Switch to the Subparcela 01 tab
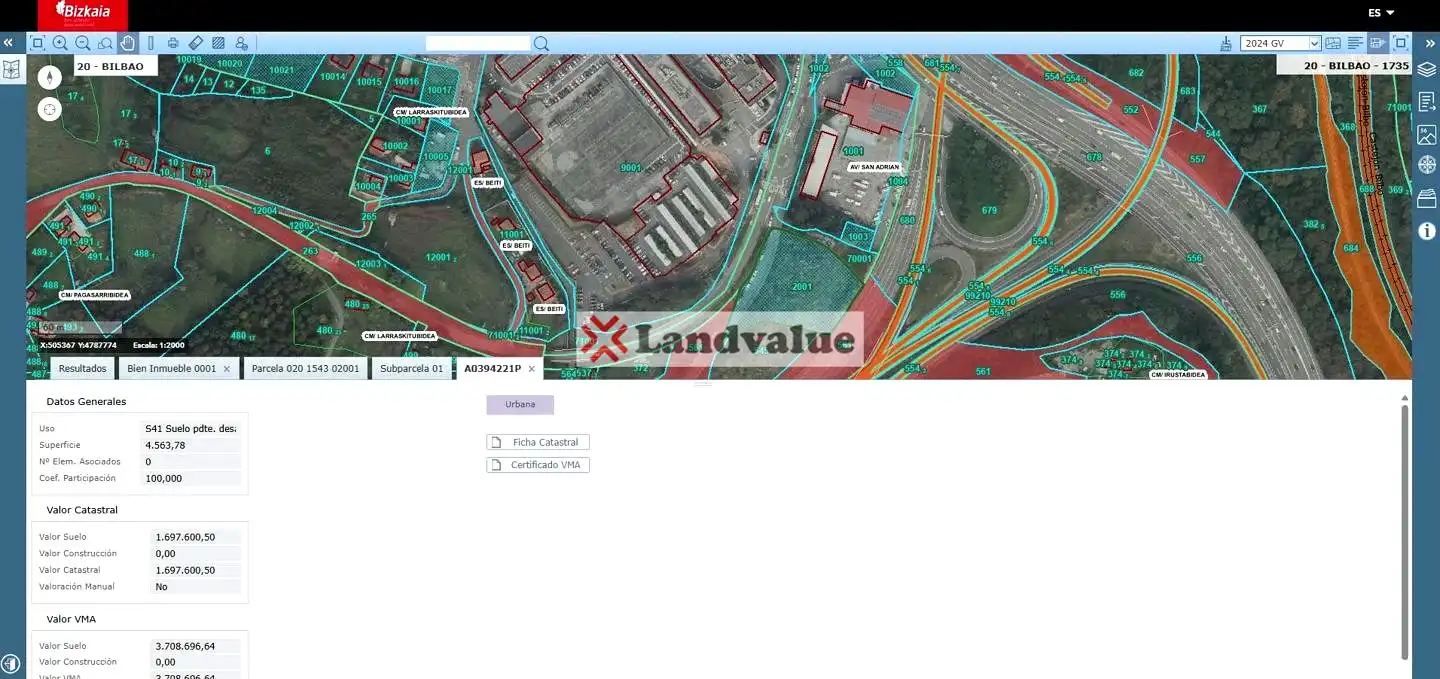1440x679 pixels. tap(411, 369)
